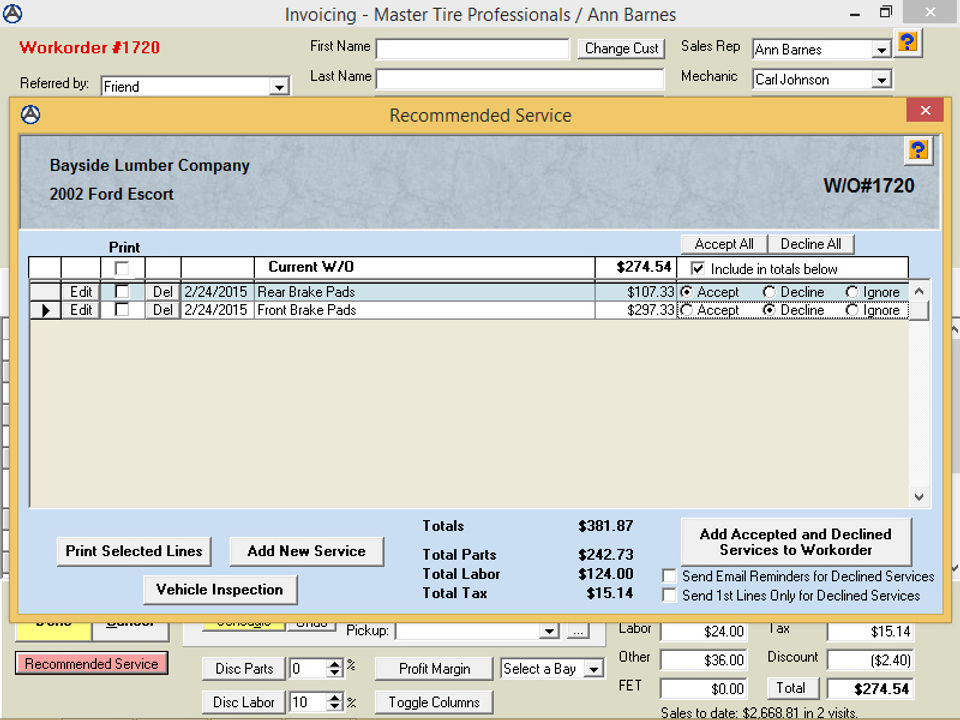Close the Recommended Service dialog
The width and height of the screenshot is (960, 720).
point(925,110)
